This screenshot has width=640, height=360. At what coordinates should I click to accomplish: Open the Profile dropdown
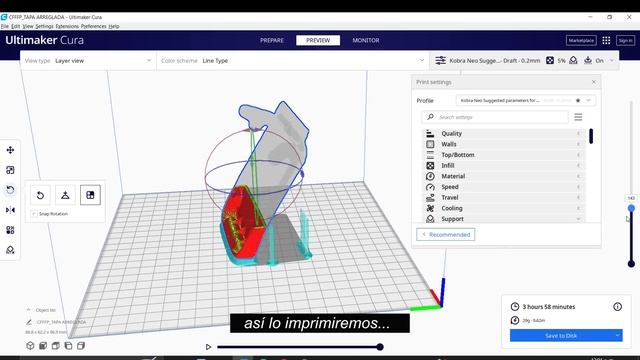tap(526, 100)
